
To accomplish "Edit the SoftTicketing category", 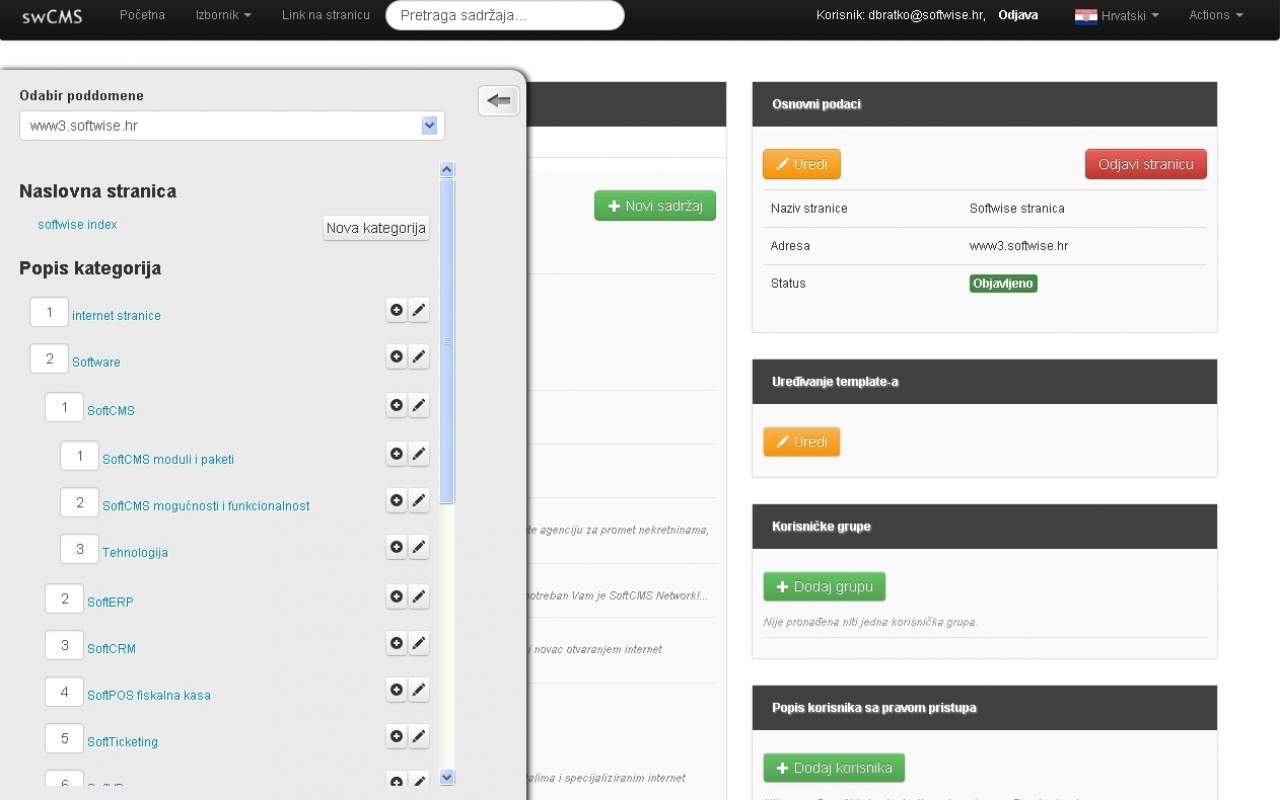I will click(x=419, y=736).
